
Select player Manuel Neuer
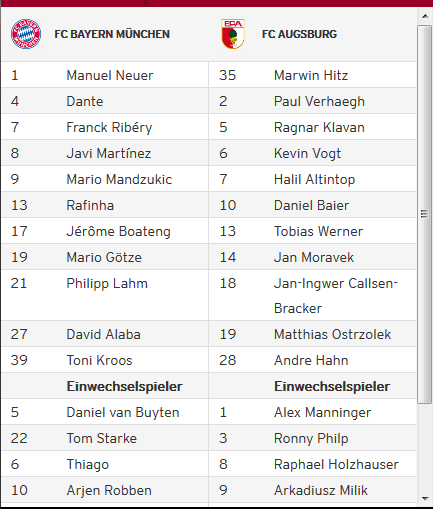(110, 75)
